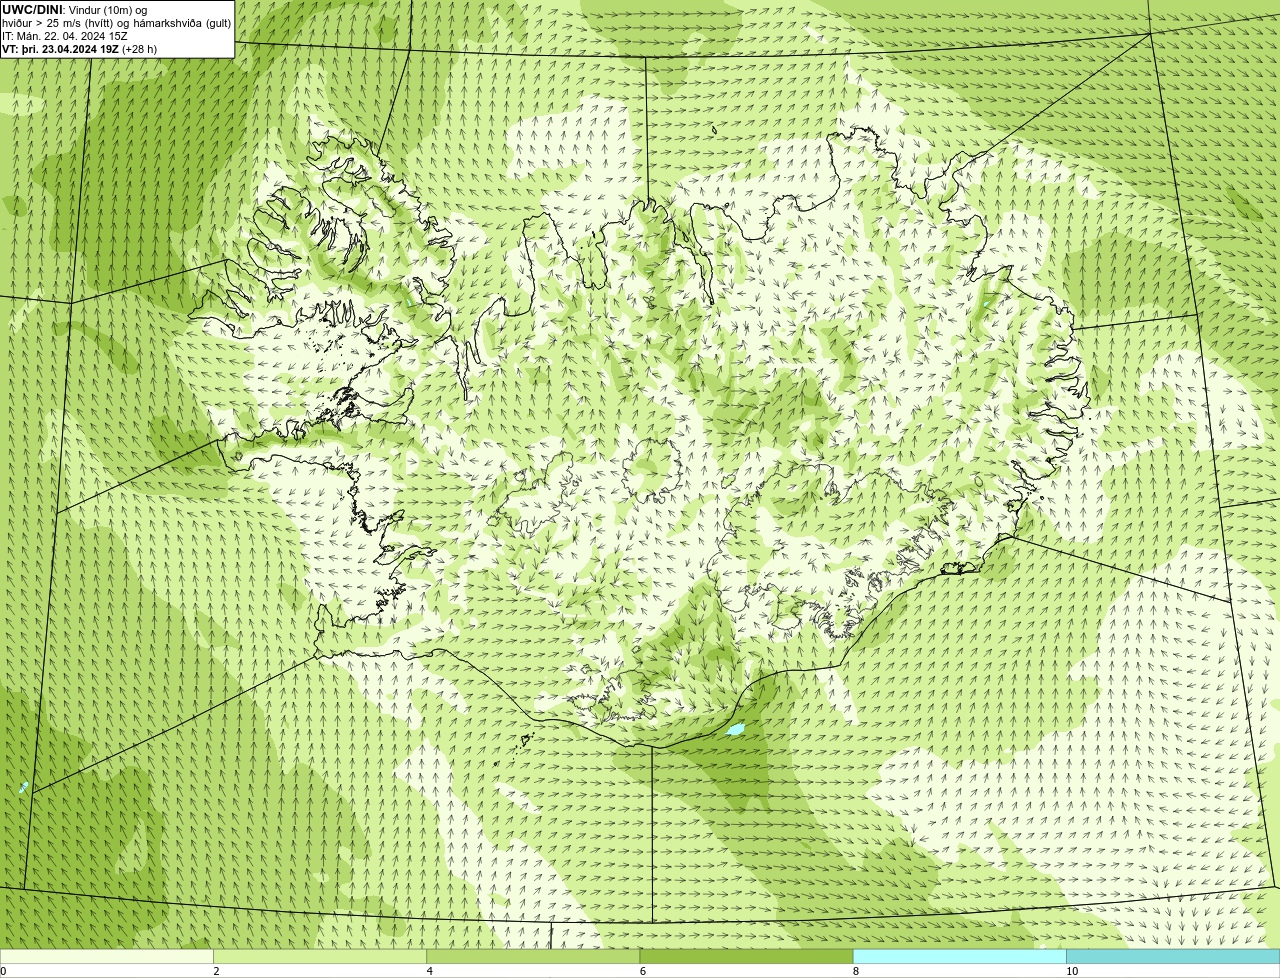1280x978 pixels.
Task: Click the legend scale label "2"
Action: (216, 971)
